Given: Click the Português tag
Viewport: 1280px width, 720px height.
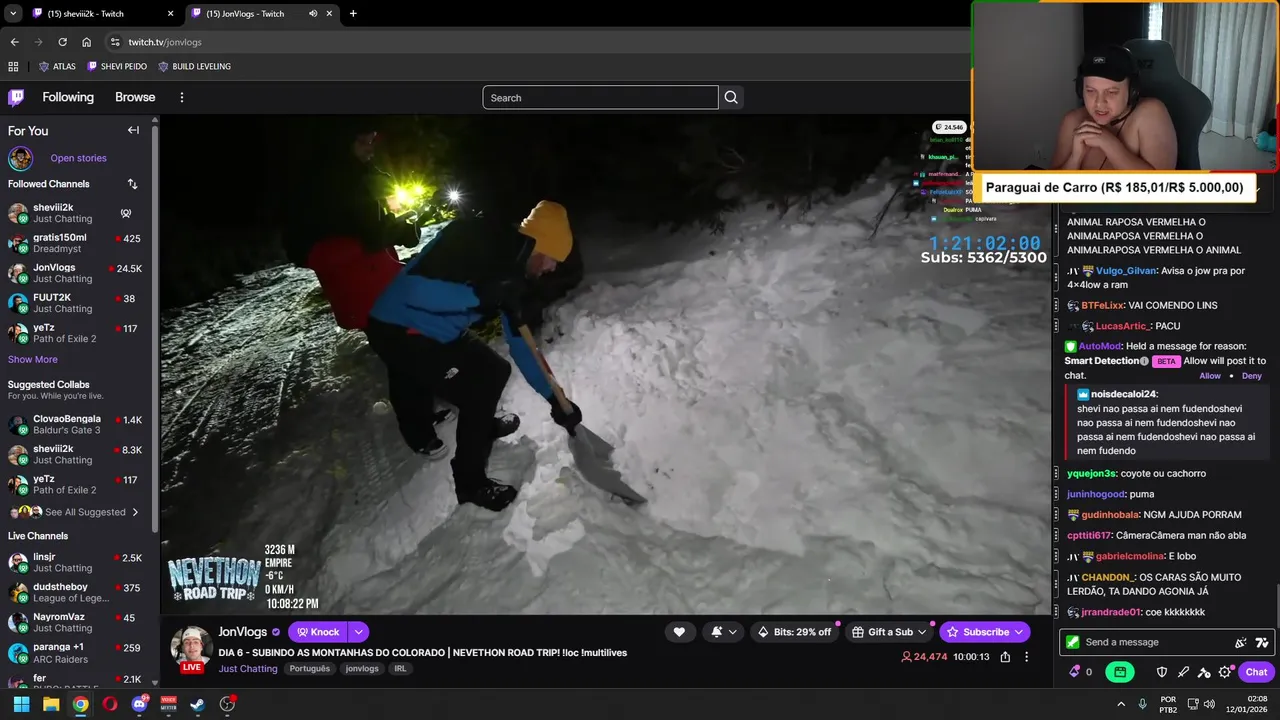Looking at the screenshot, I should coord(310,669).
